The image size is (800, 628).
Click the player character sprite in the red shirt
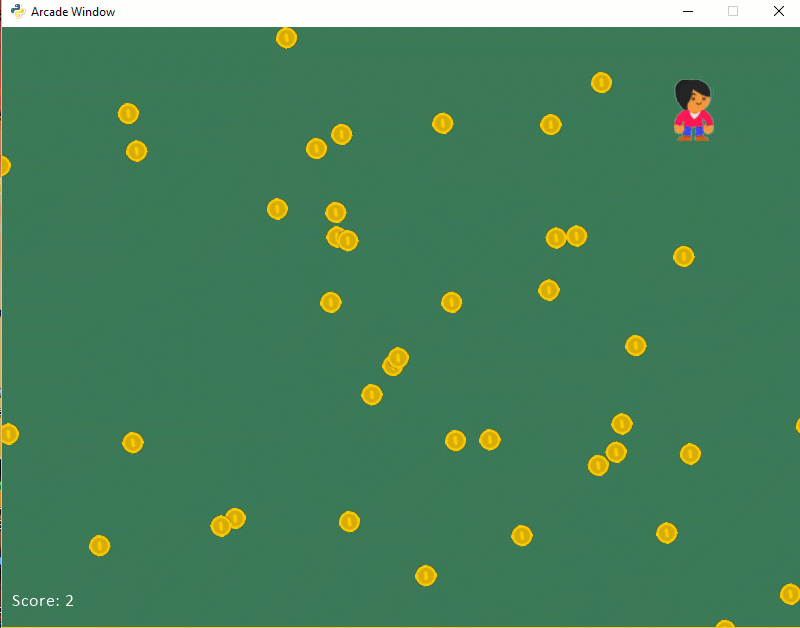coord(693,110)
